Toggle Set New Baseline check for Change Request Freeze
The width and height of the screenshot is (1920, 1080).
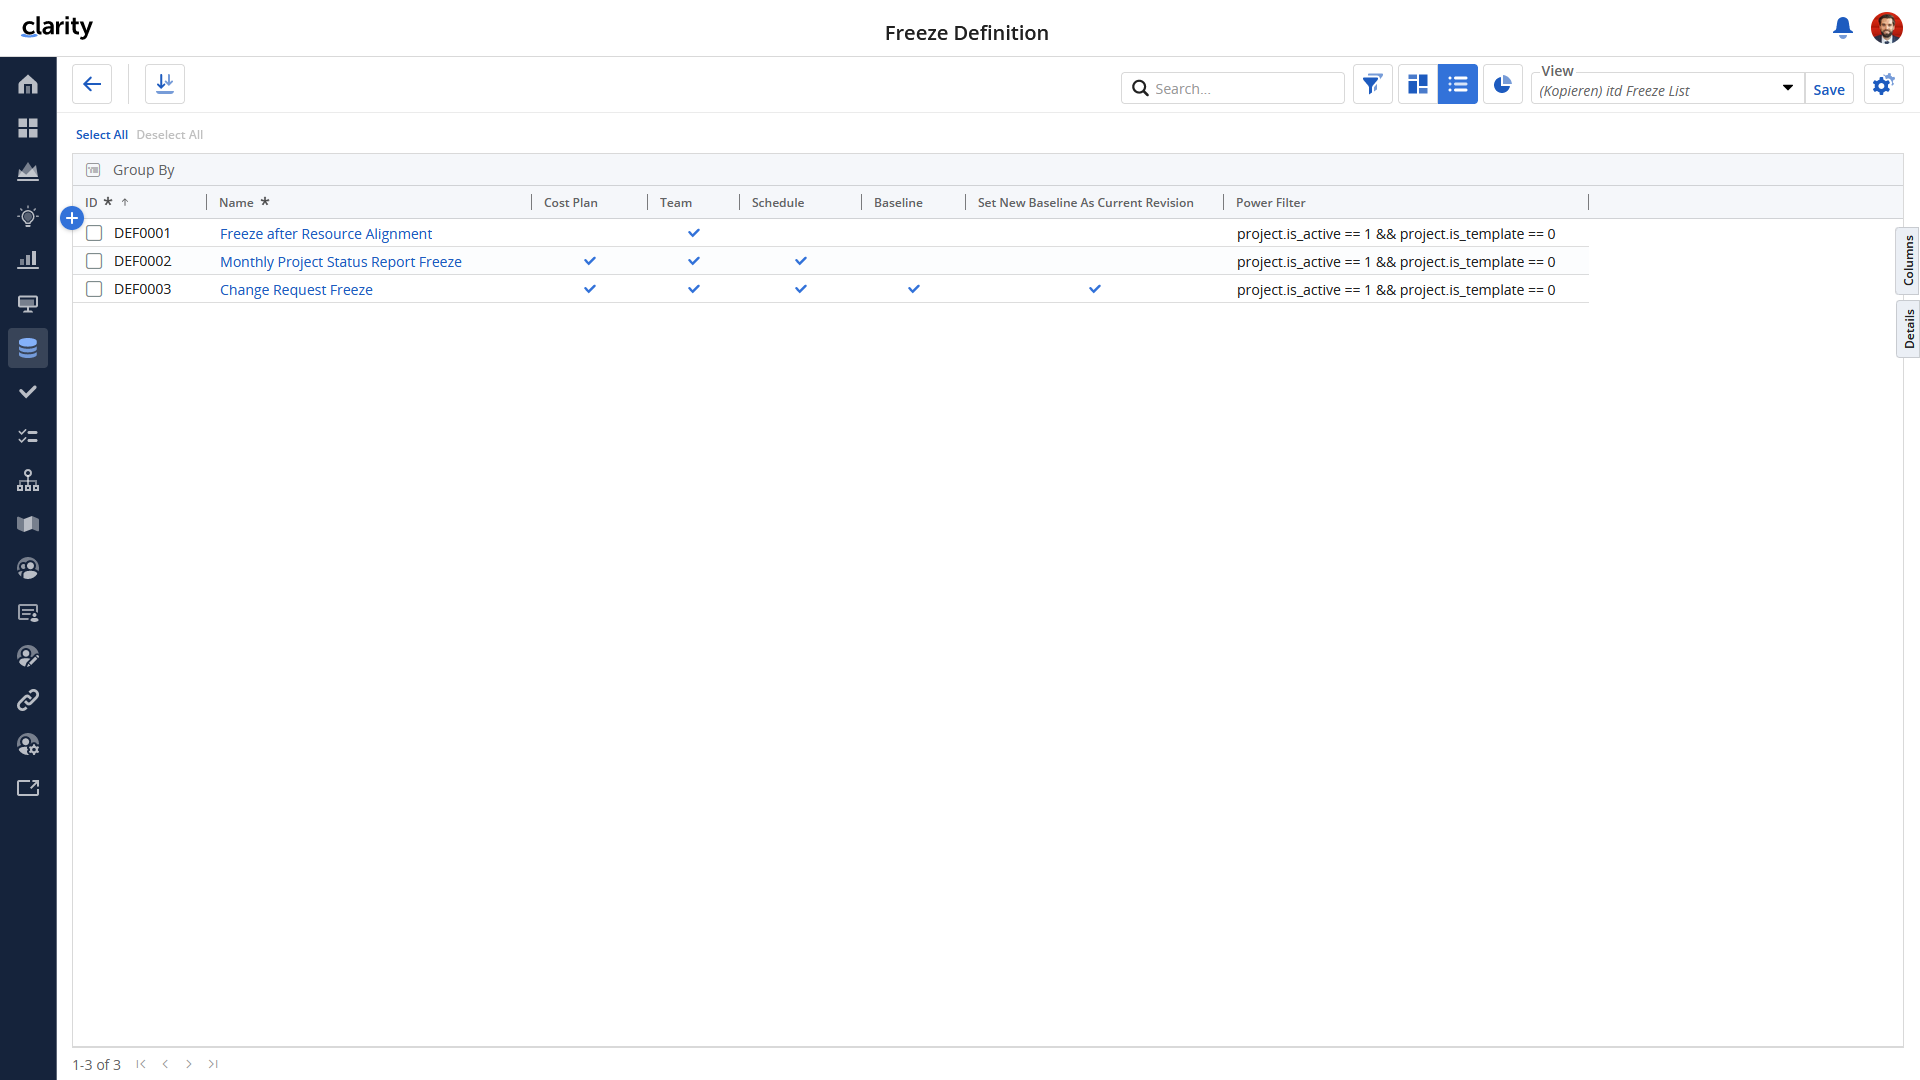click(1095, 289)
